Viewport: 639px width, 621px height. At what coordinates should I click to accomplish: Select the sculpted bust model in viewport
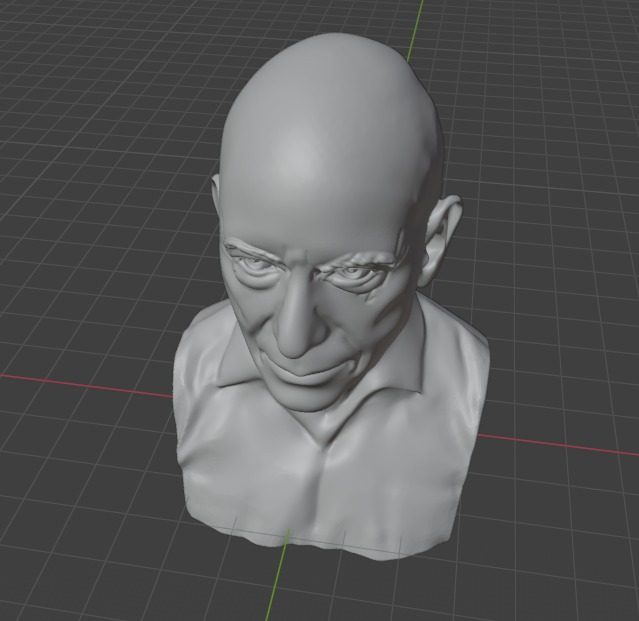[330, 297]
